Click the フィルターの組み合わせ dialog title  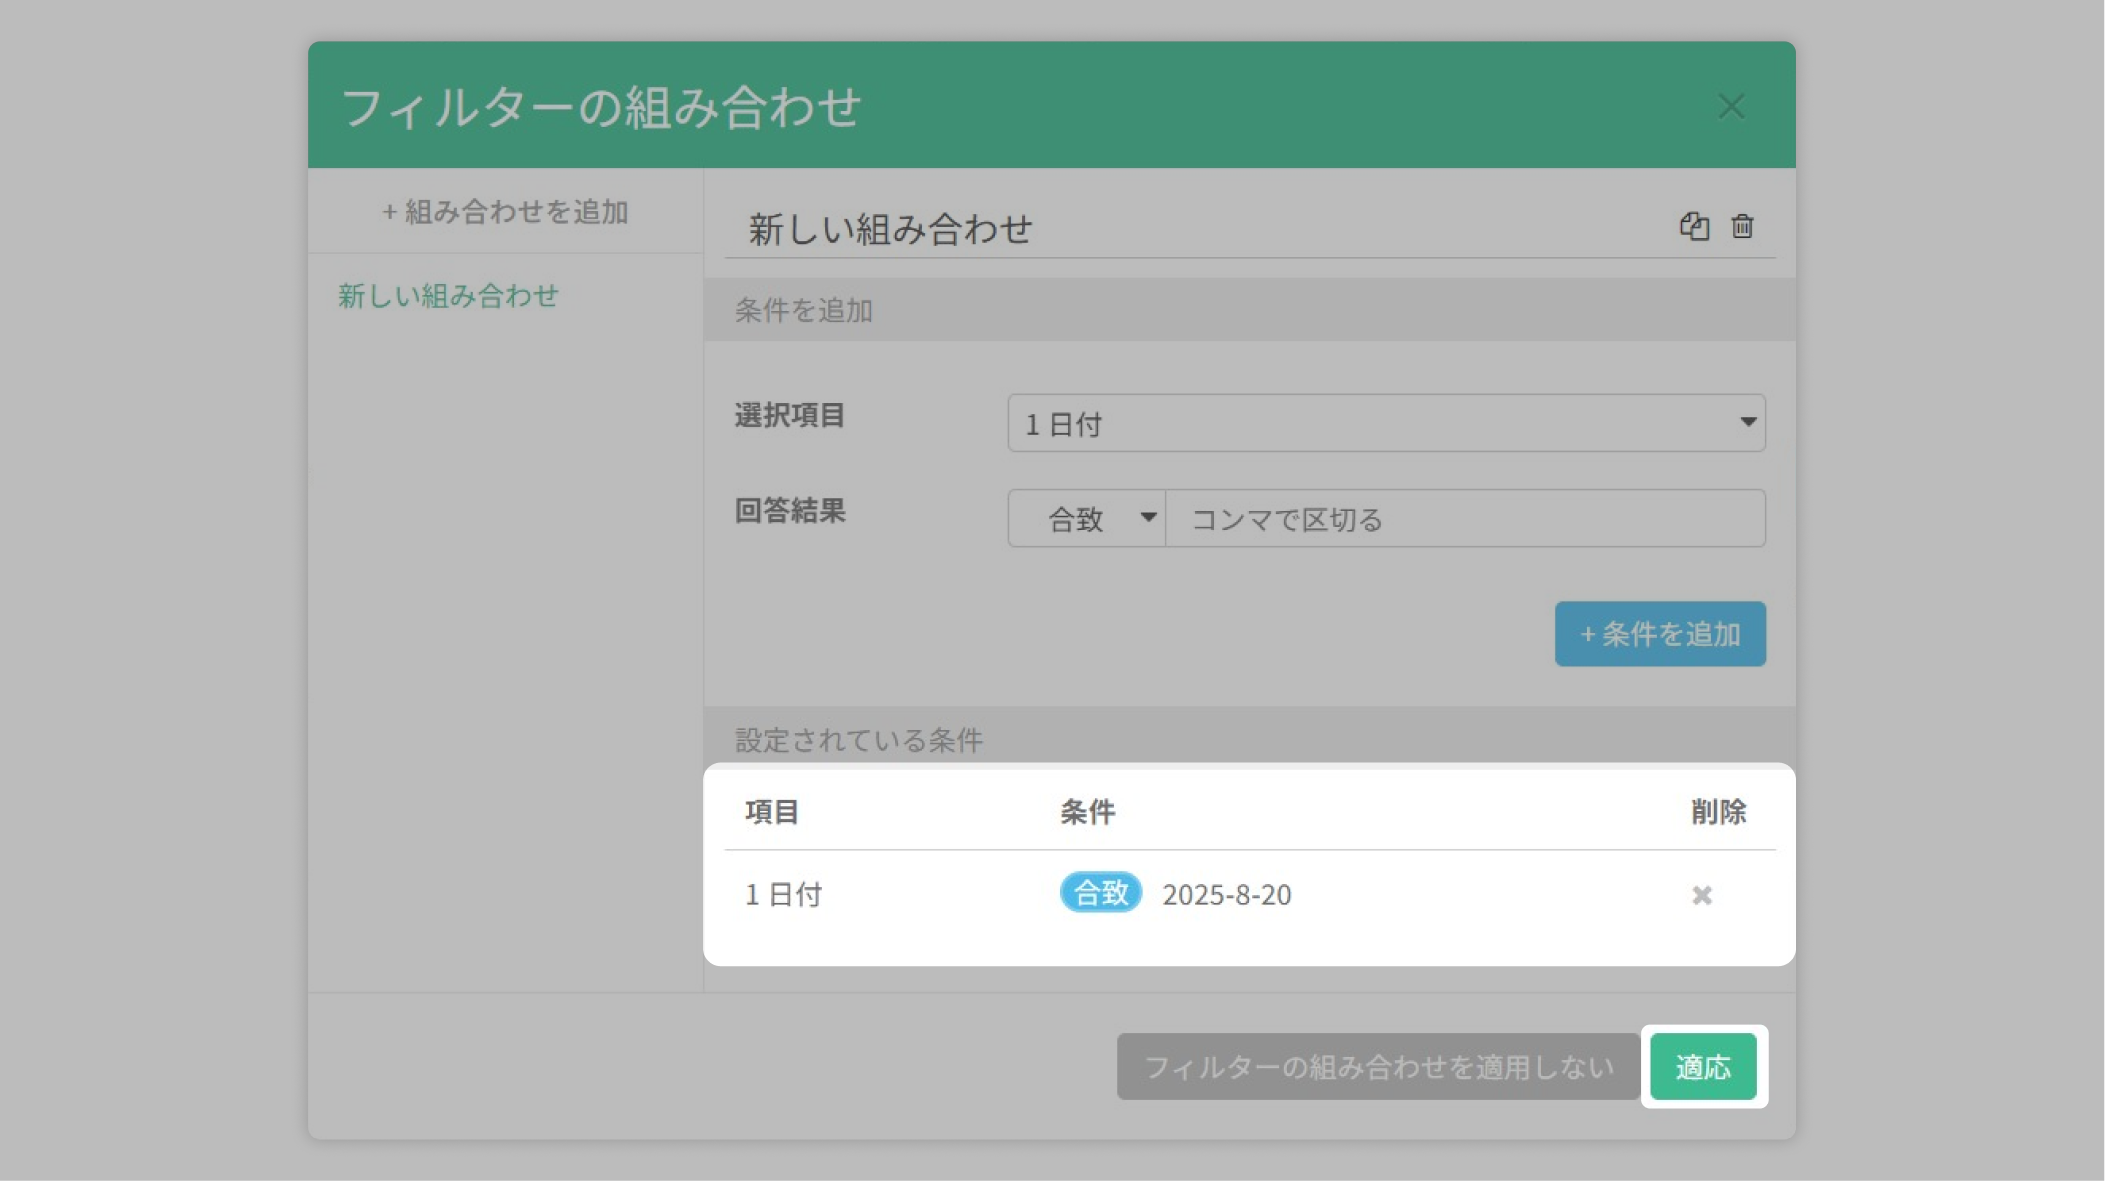click(601, 106)
